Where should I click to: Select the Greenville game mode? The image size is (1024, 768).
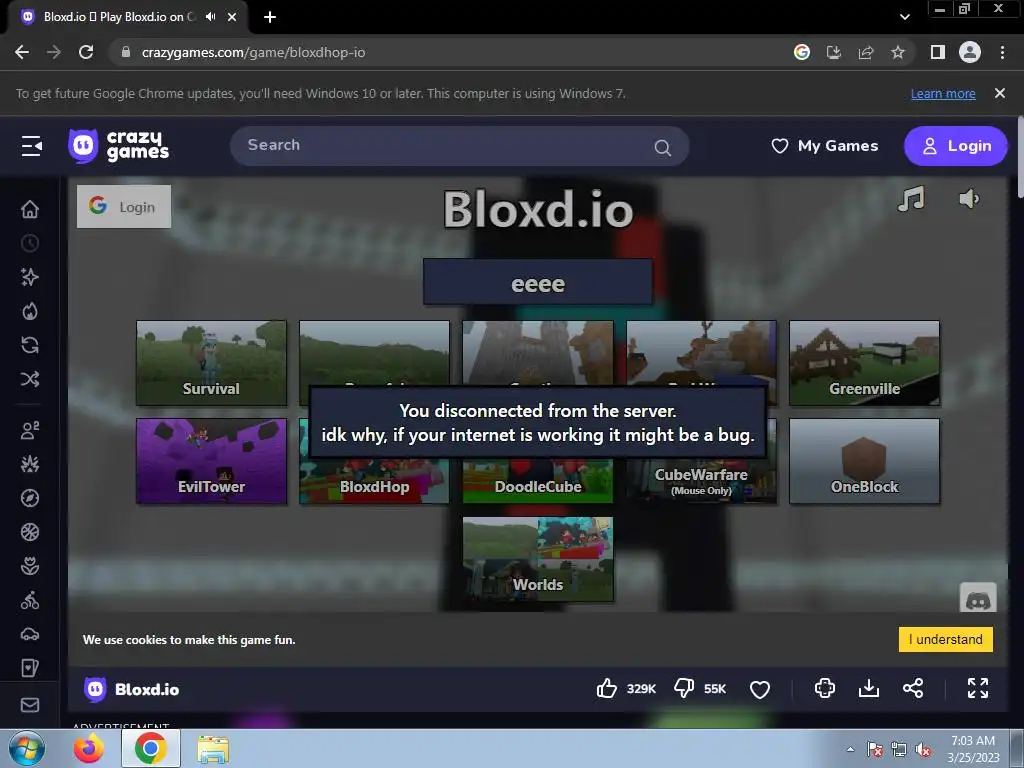[x=865, y=363]
